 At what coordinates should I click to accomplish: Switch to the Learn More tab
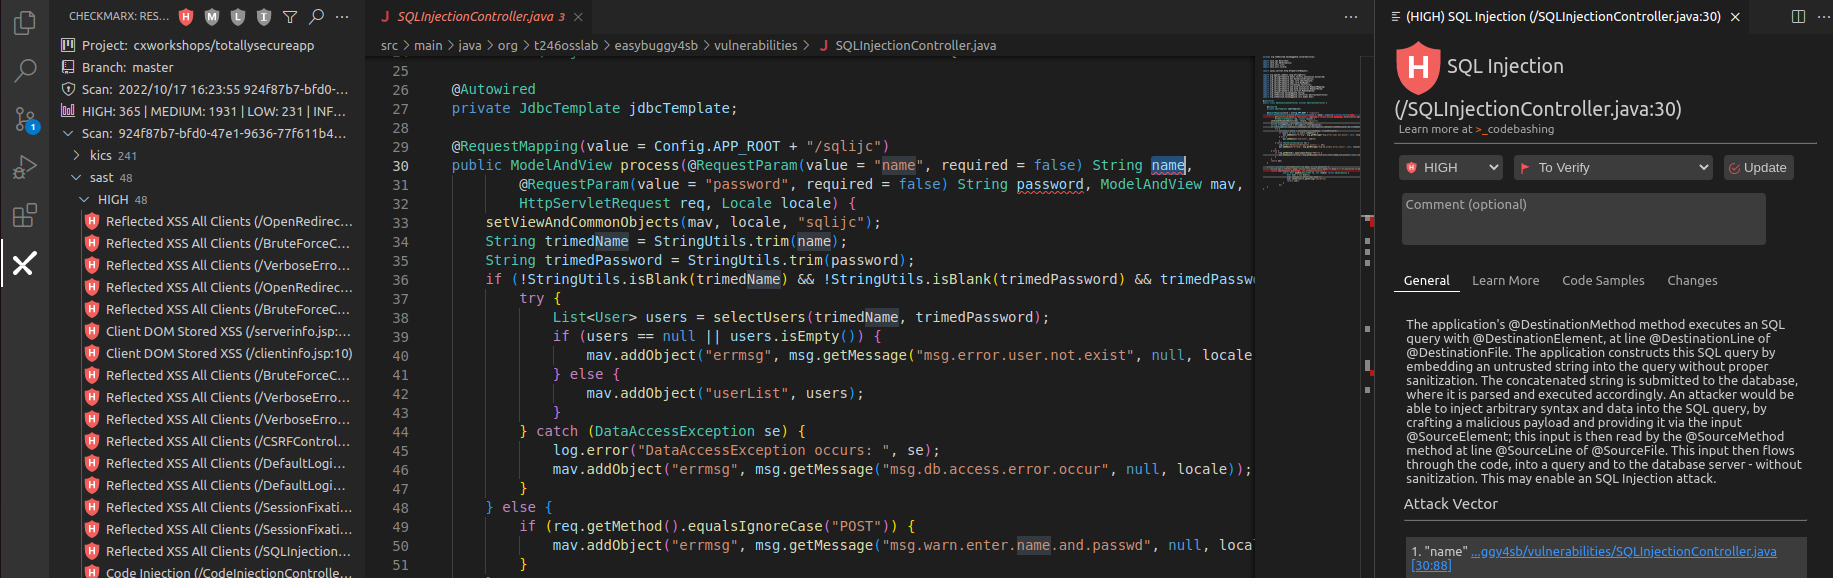1505,281
